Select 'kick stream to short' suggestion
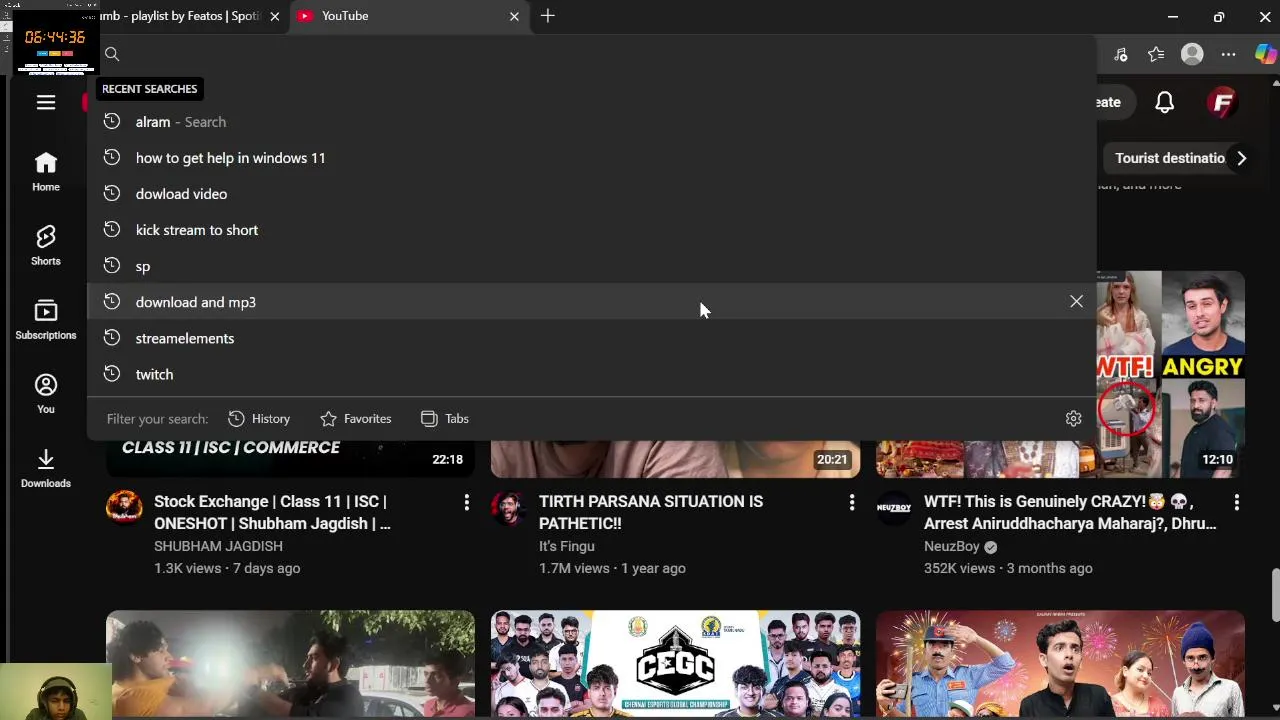Screen dimensions: 1280x720 point(592,230)
